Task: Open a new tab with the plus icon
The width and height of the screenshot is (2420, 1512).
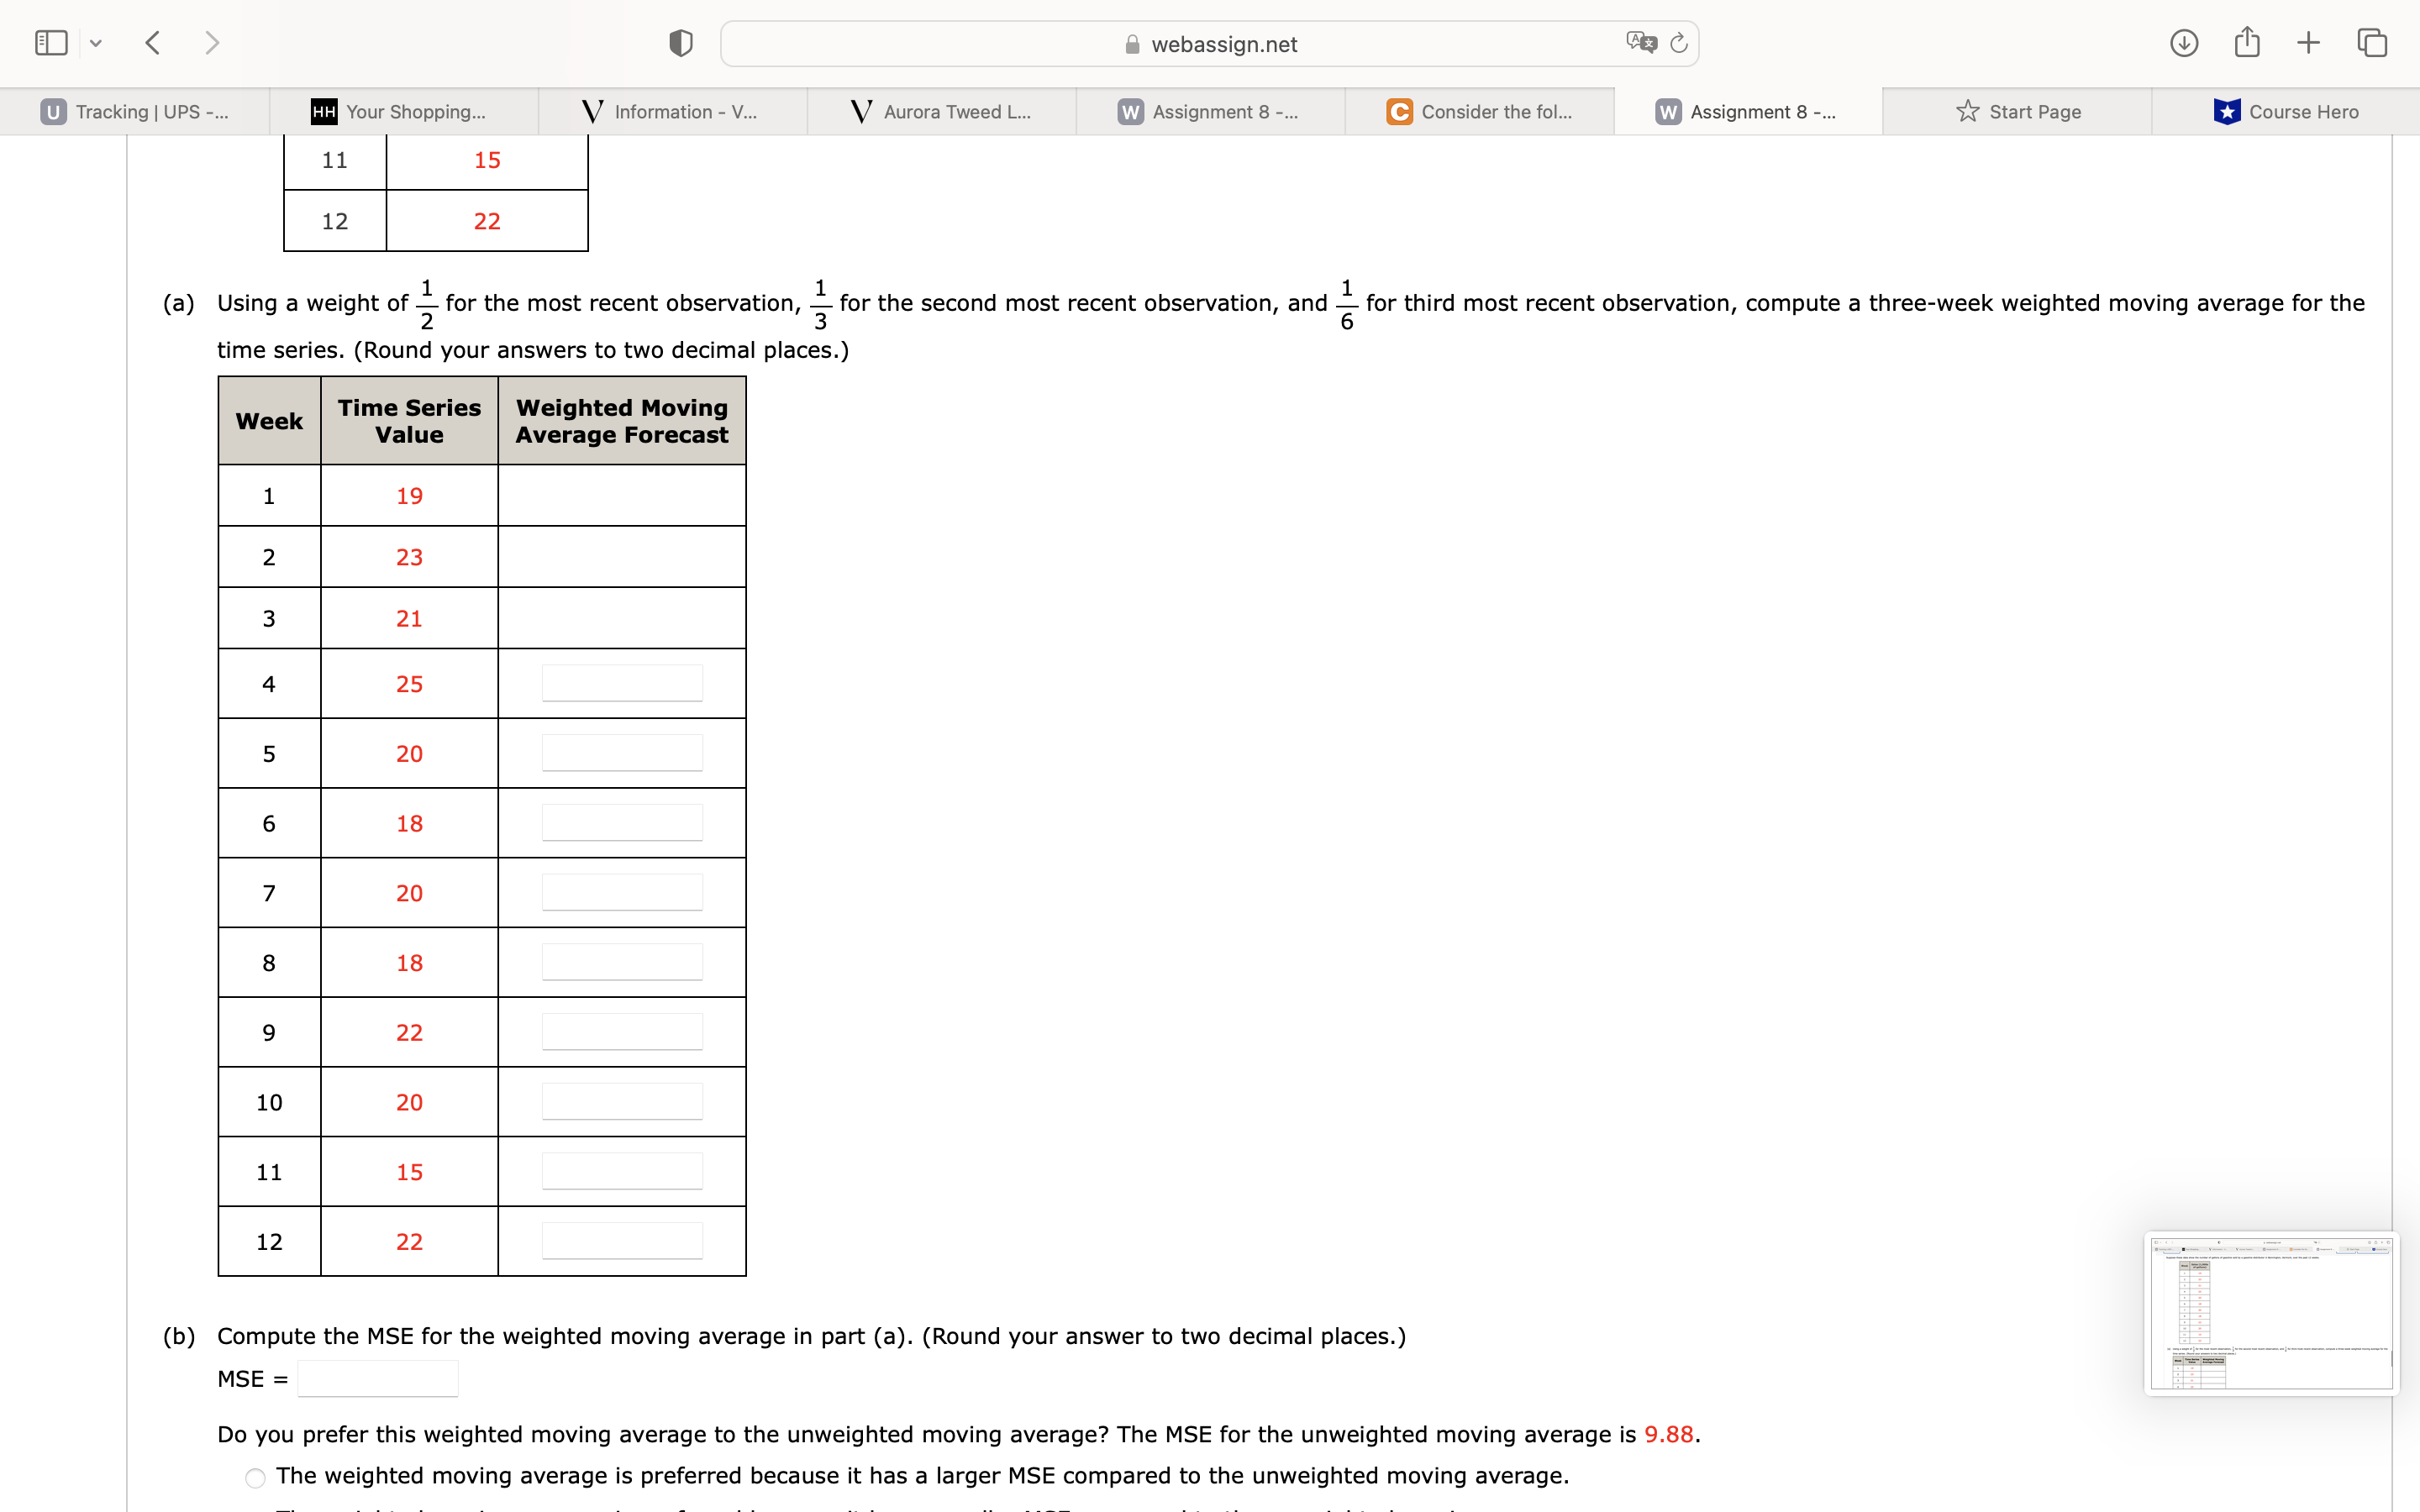Action: click(2308, 42)
